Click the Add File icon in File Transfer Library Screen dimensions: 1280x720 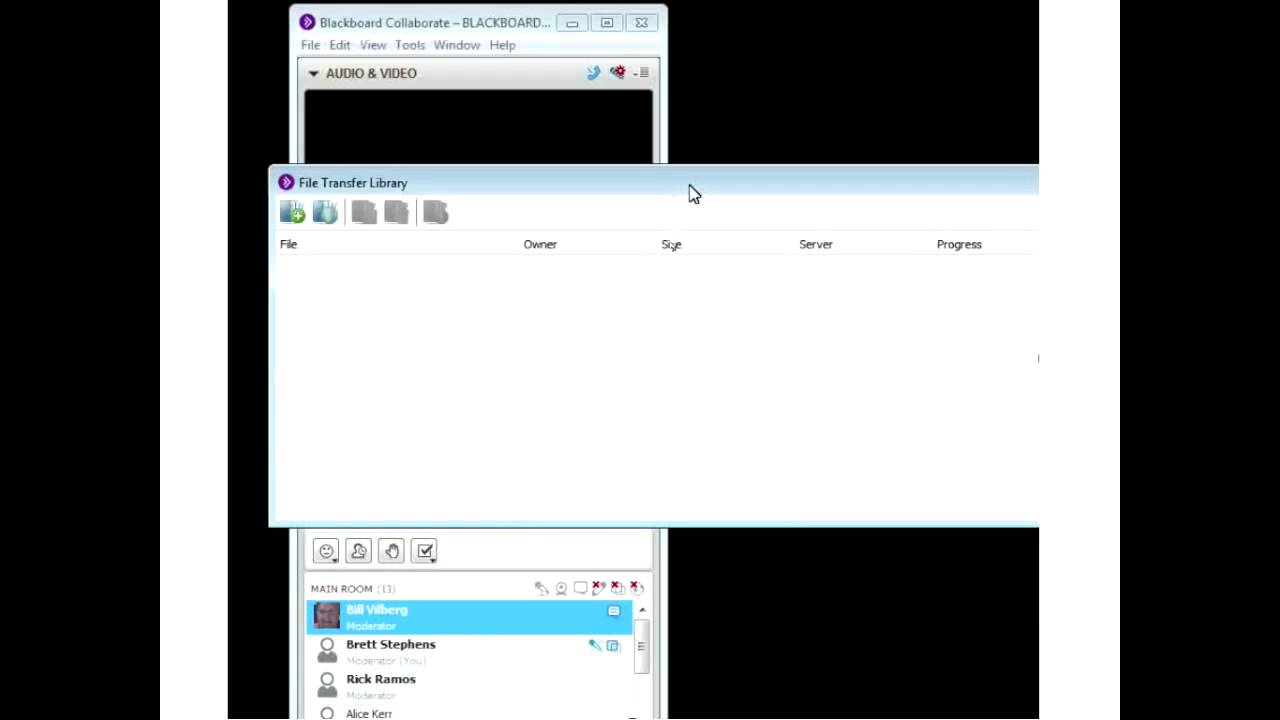click(292, 212)
